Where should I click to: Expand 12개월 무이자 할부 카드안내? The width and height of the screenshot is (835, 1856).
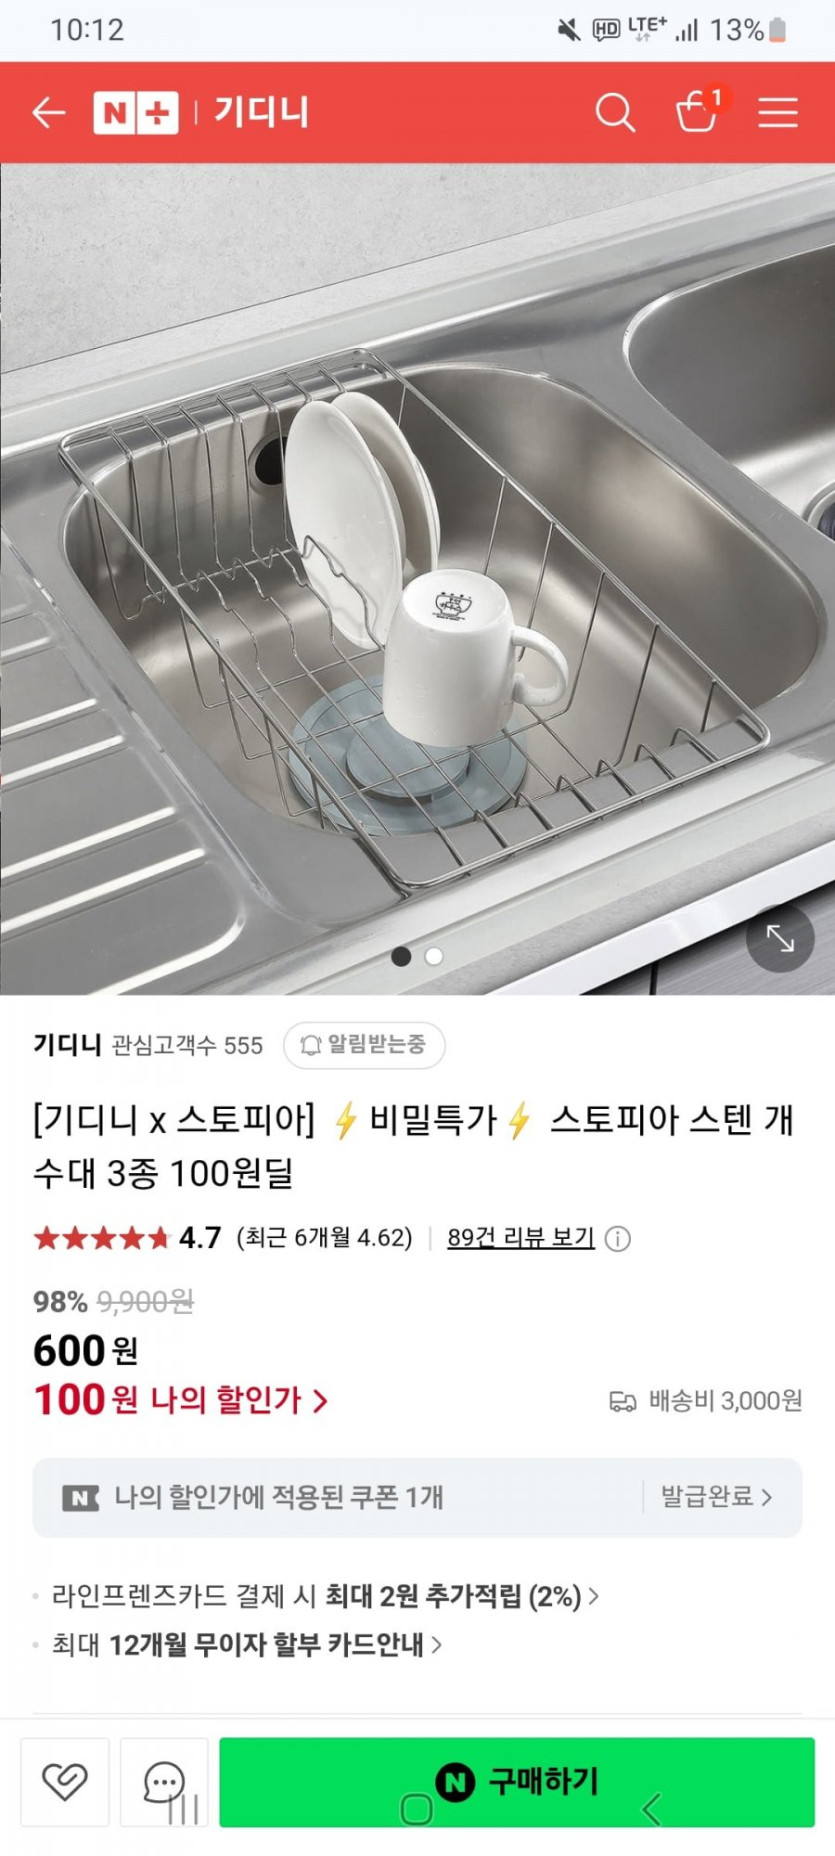(247, 1645)
